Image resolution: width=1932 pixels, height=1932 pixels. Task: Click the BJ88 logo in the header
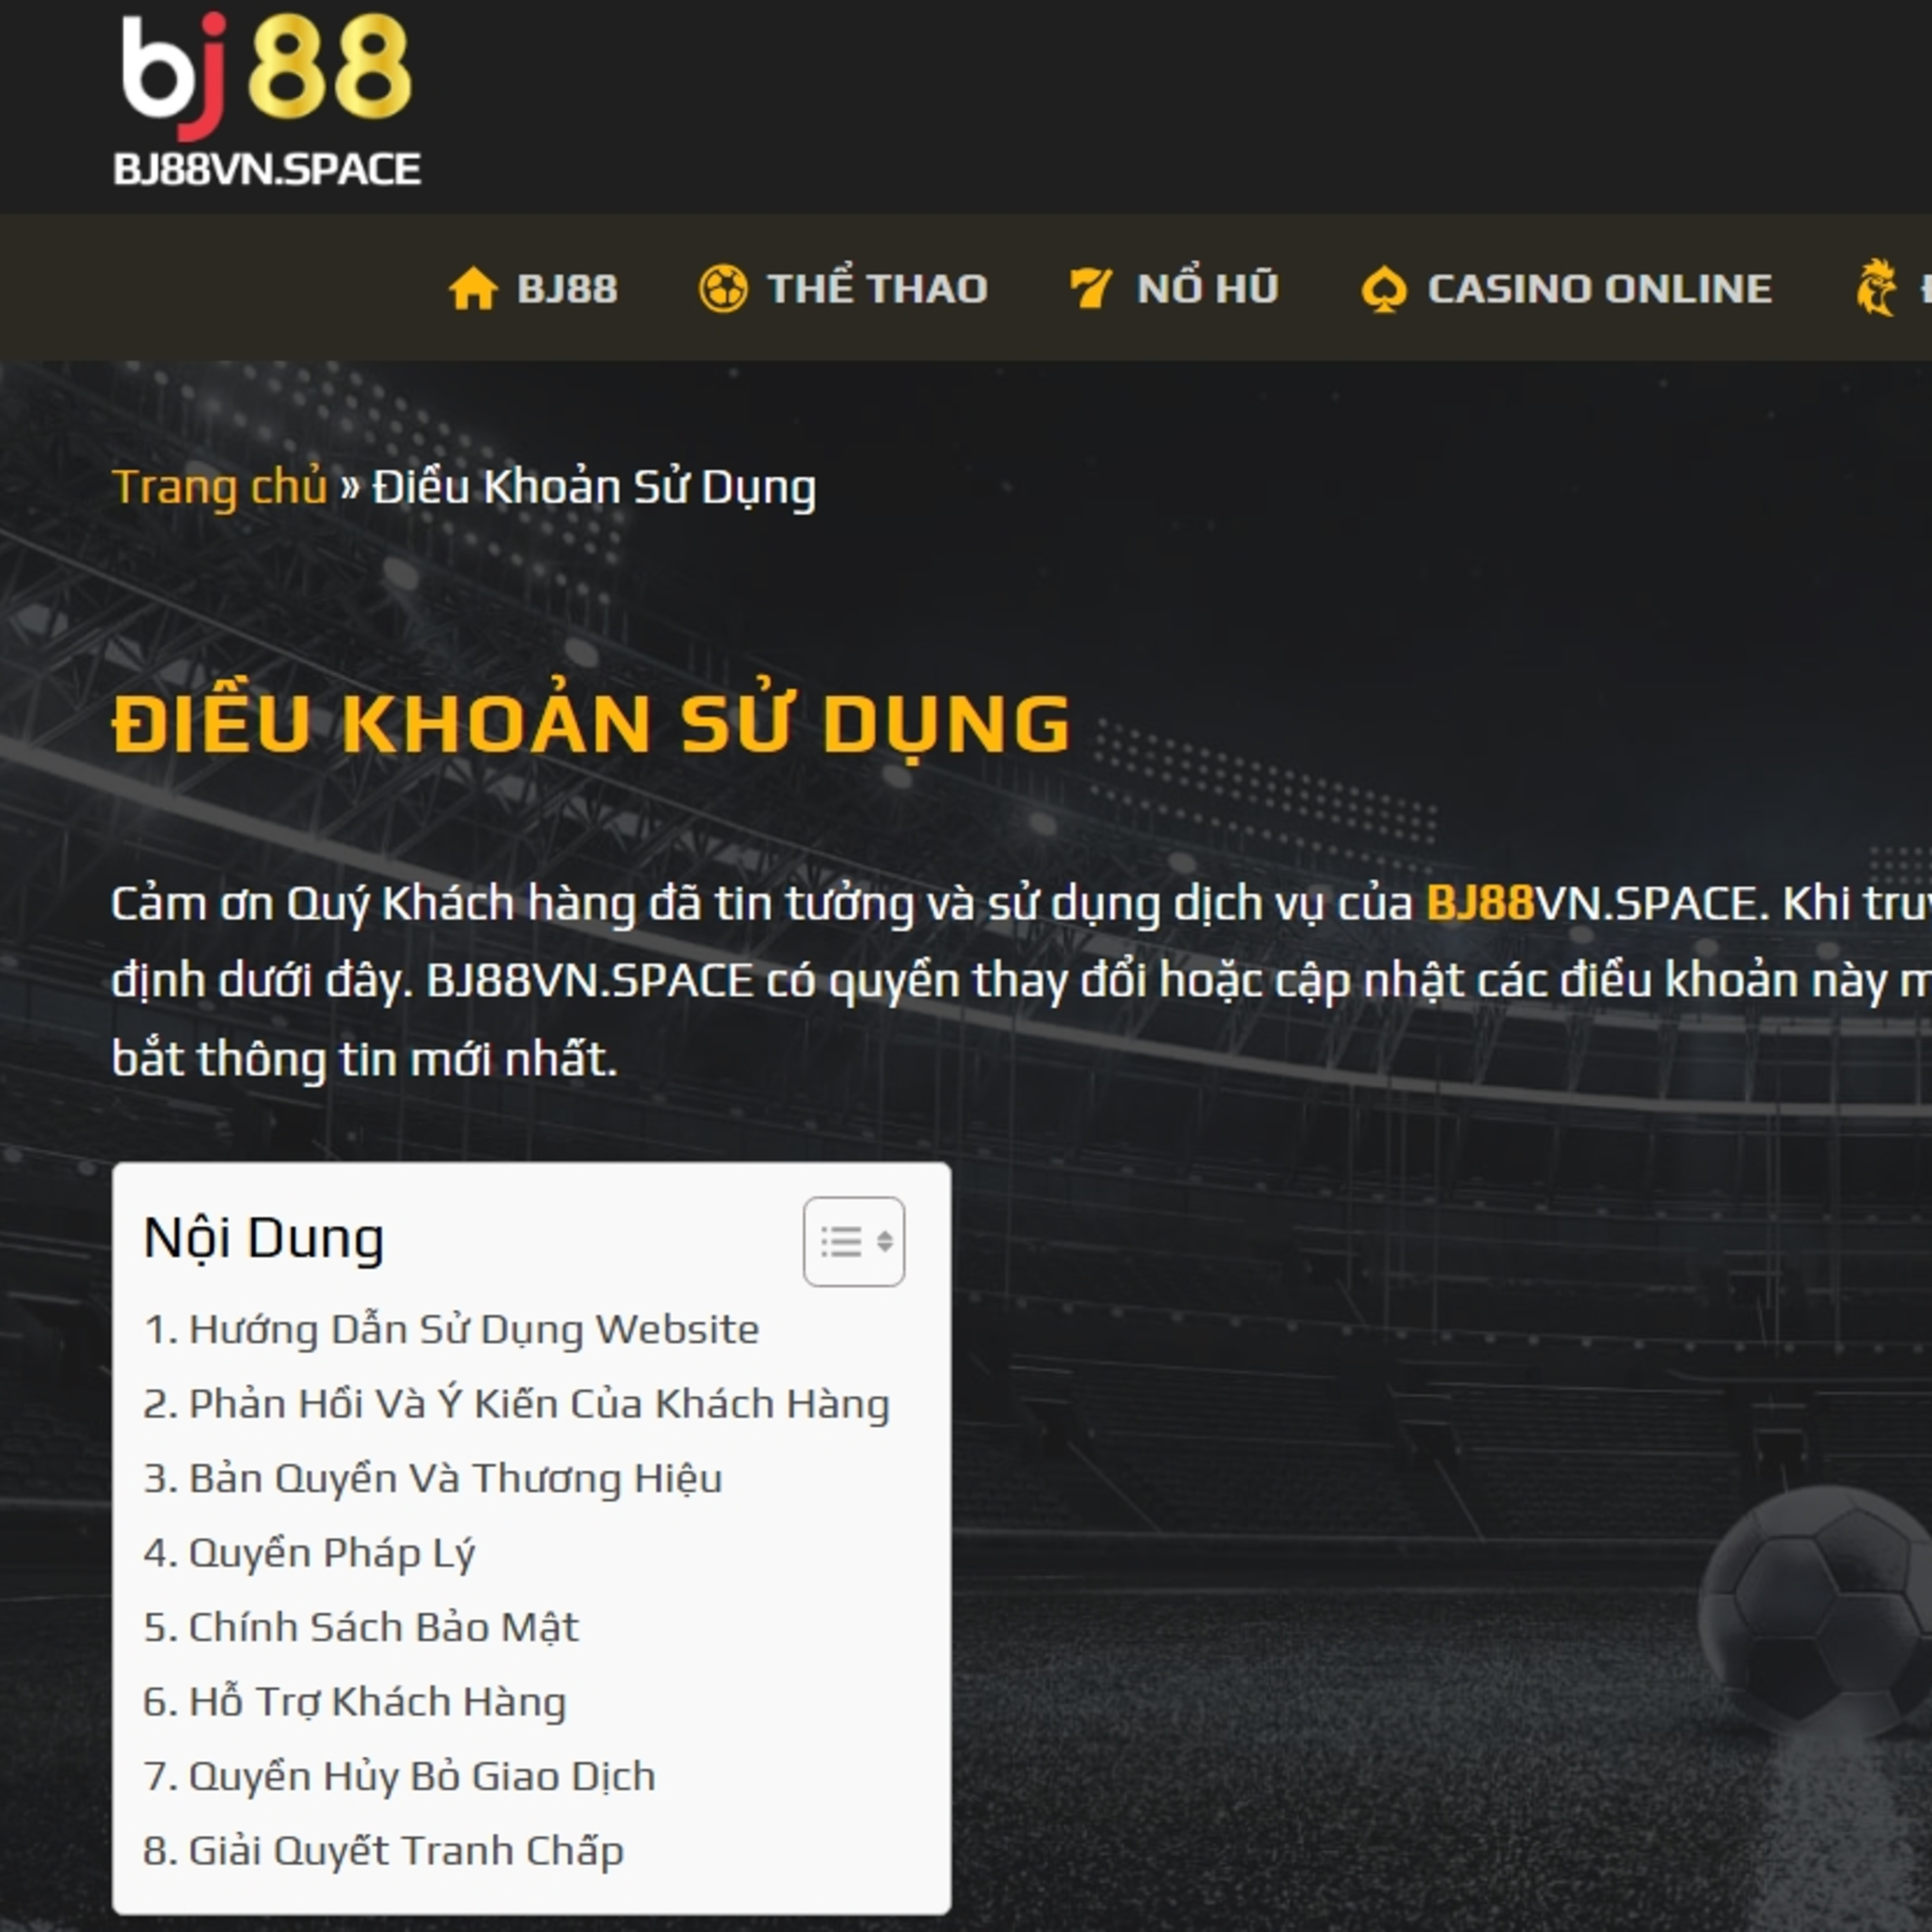click(267, 100)
